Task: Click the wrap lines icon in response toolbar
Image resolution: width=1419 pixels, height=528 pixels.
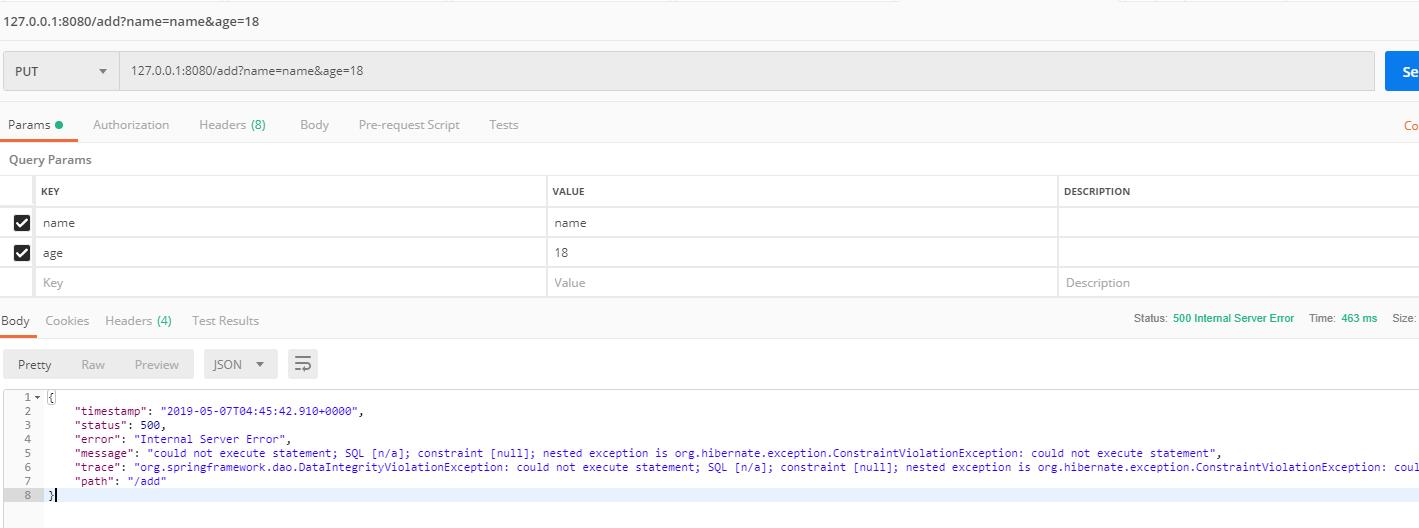Action: (x=302, y=364)
